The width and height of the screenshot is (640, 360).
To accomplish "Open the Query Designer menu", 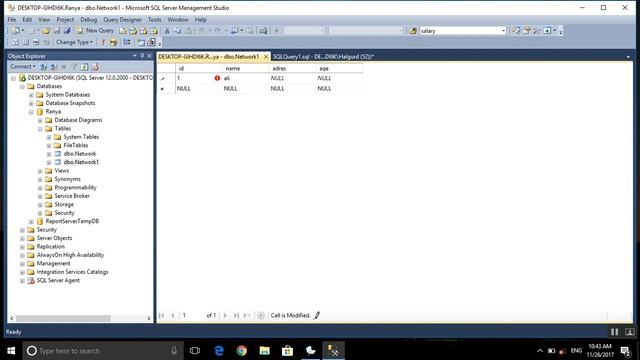I will click(122, 20).
